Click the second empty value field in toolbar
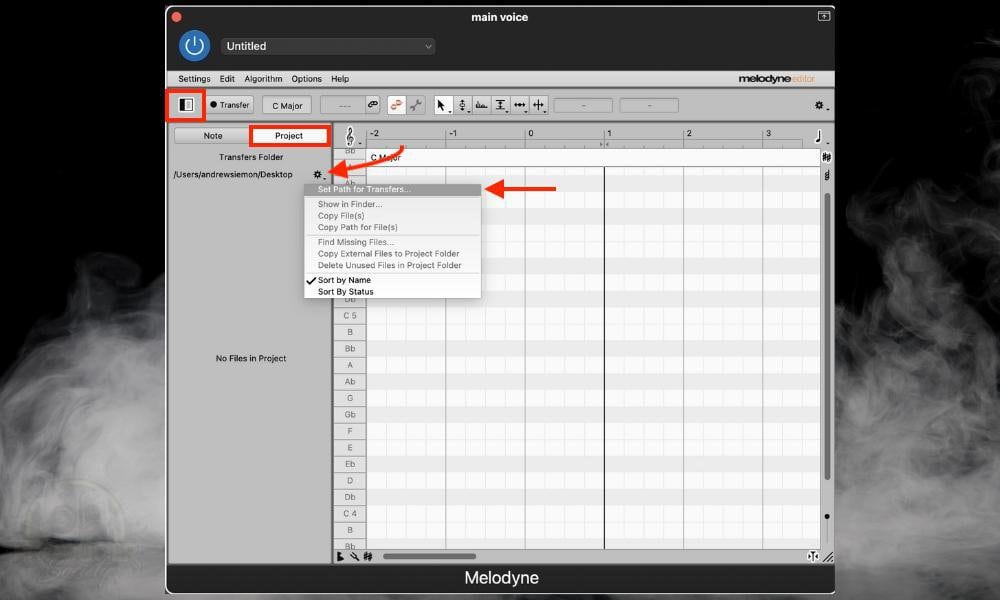The image size is (1000, 600). pyautogui.click(x=649, y=105)
